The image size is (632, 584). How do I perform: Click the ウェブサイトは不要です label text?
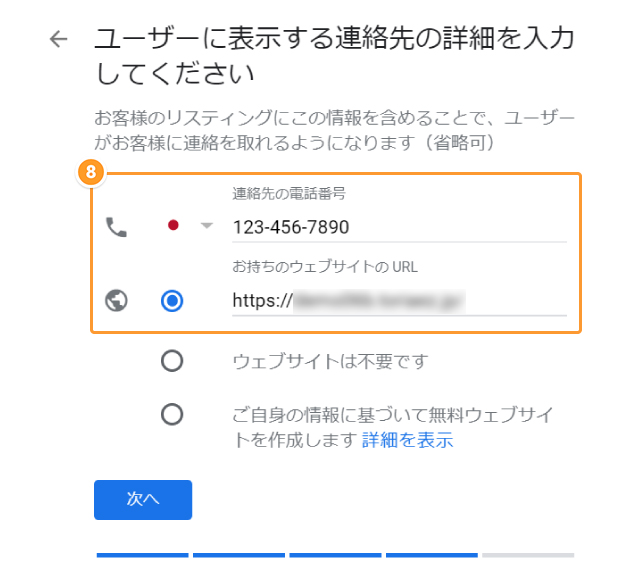tap(331, 361)
